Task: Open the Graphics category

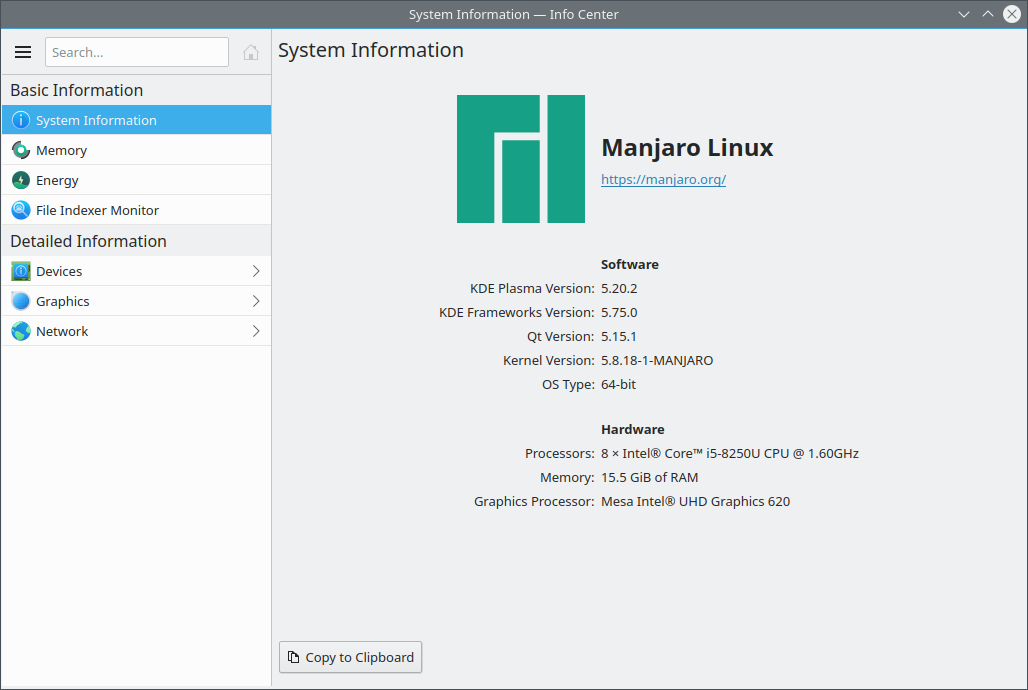Action: coord(136,301)
